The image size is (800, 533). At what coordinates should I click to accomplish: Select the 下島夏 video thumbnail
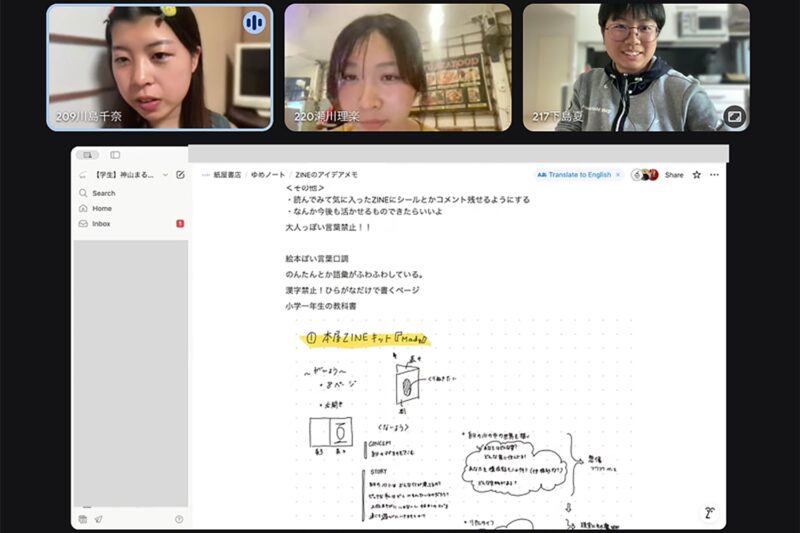[x=636, y=67]
